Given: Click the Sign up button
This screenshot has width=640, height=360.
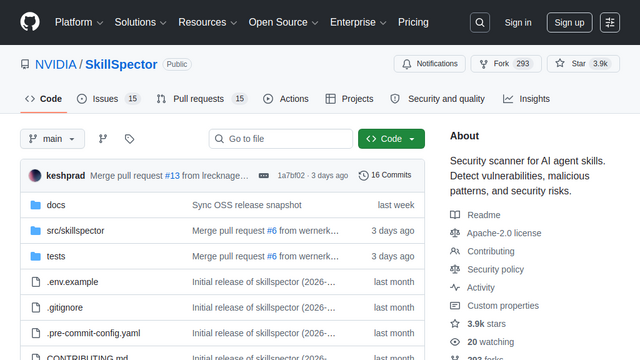Looking at the screenshot, I should (569, 22).
